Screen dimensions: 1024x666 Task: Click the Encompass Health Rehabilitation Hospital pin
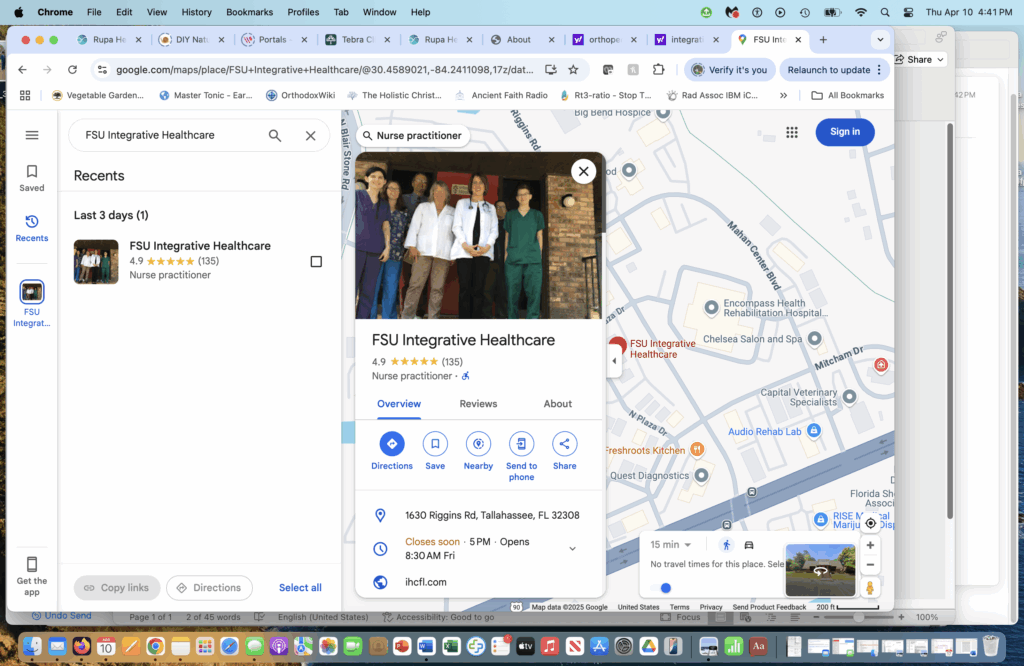711,307
